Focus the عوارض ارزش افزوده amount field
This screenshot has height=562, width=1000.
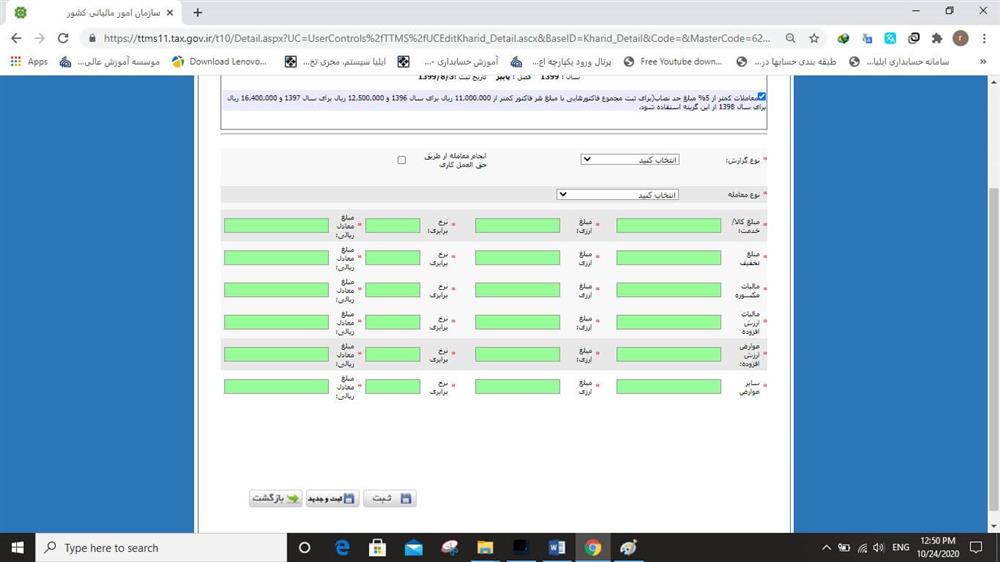(x=668, y=354)
